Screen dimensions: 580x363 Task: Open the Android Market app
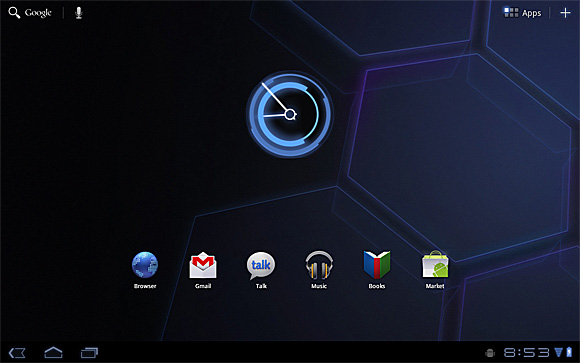(435, 269)
